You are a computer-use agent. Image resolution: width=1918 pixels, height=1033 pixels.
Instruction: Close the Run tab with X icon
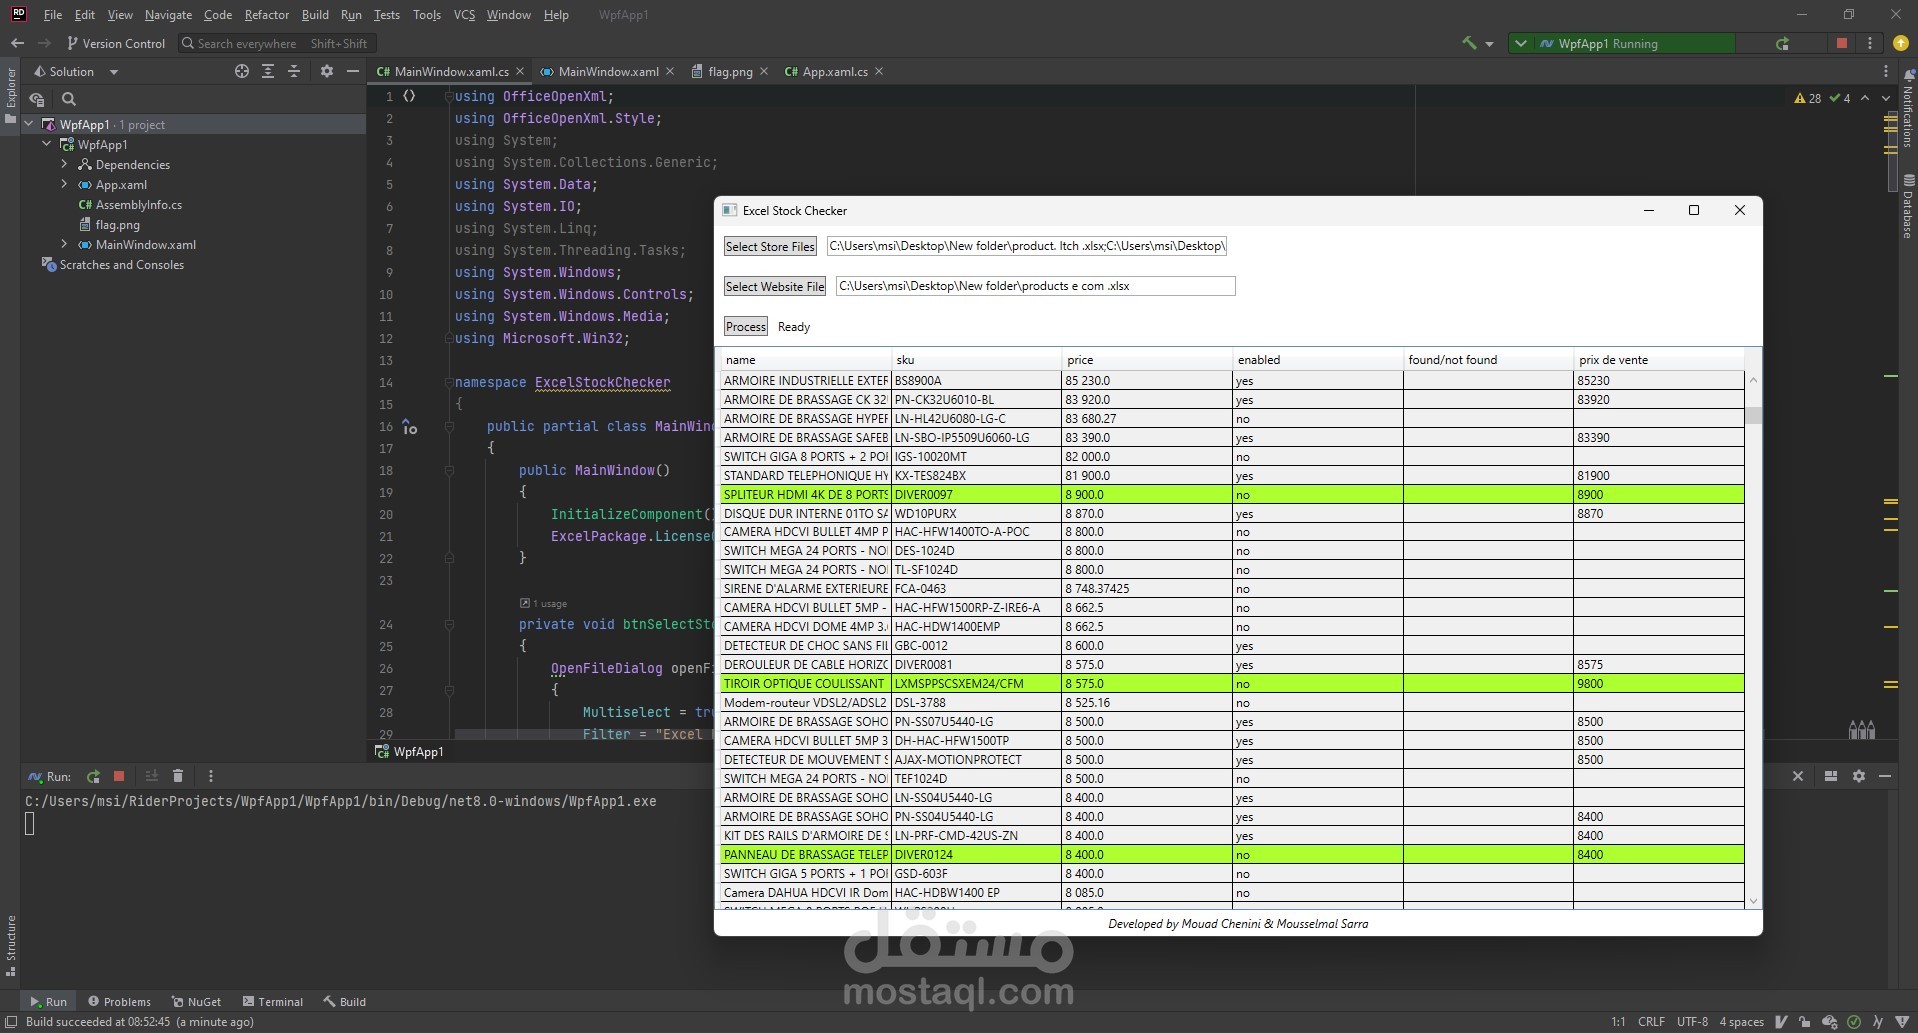1798,776
